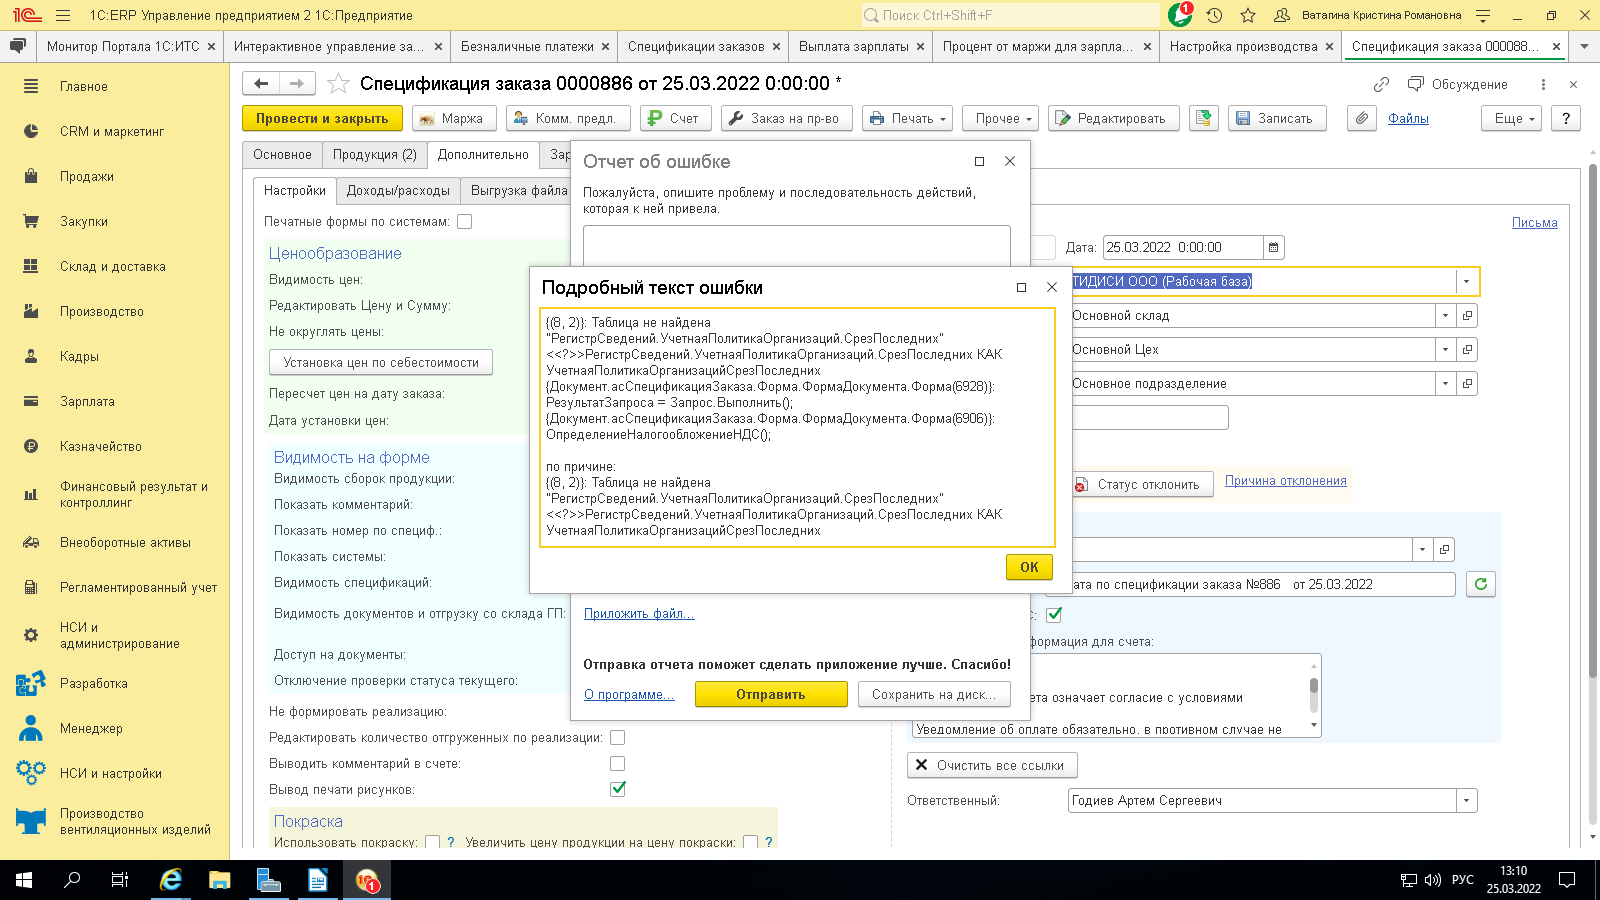Viewport: 1600px width, 900px height.
Task: Open Приложить файл link
Action: pyautogui.click(x=639, y=614)
